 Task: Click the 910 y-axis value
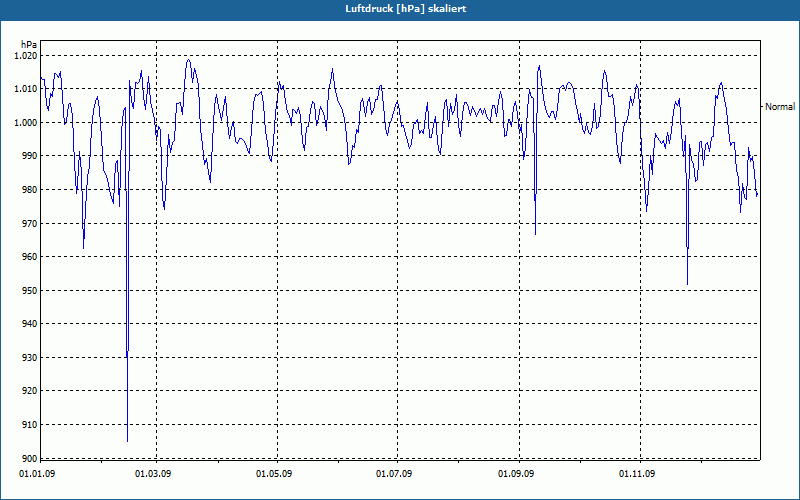point(31,424)
